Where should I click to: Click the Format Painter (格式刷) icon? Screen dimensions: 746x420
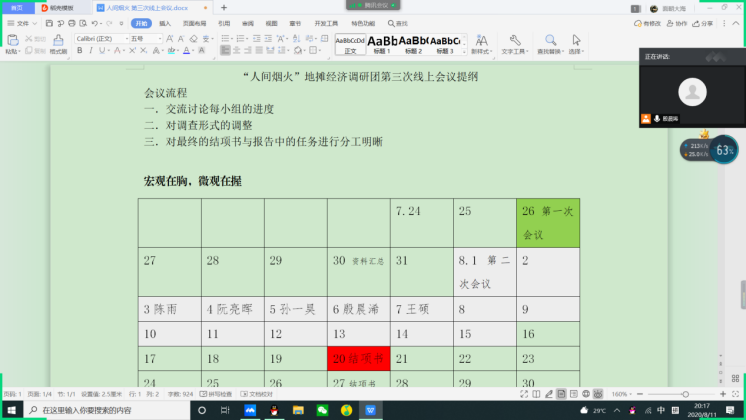coord(58,41)
